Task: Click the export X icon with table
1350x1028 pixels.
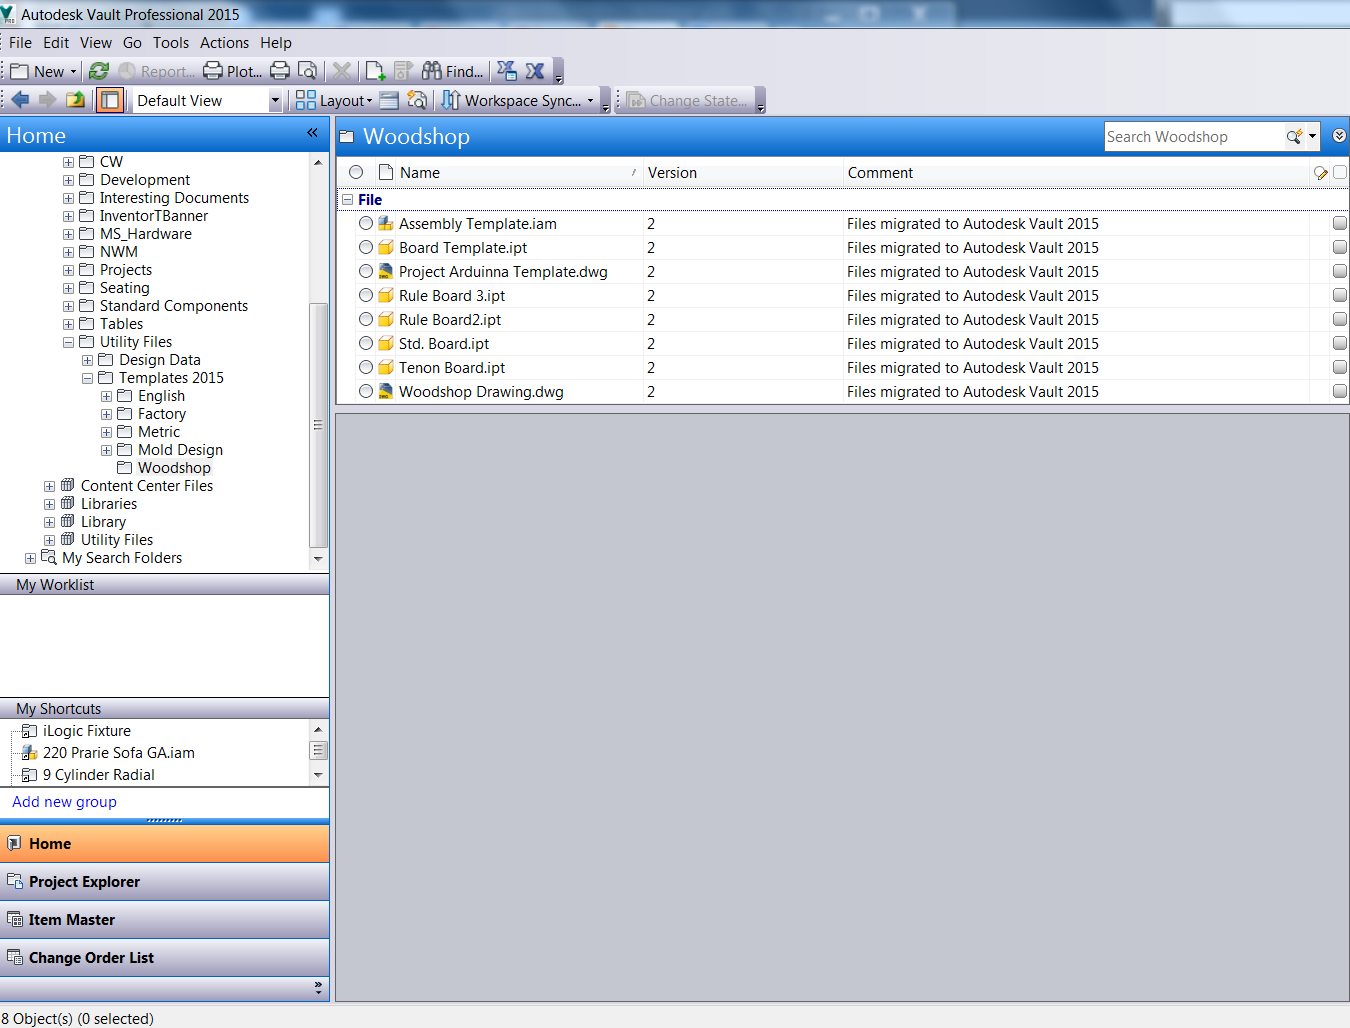Action: tap(507, 71)
